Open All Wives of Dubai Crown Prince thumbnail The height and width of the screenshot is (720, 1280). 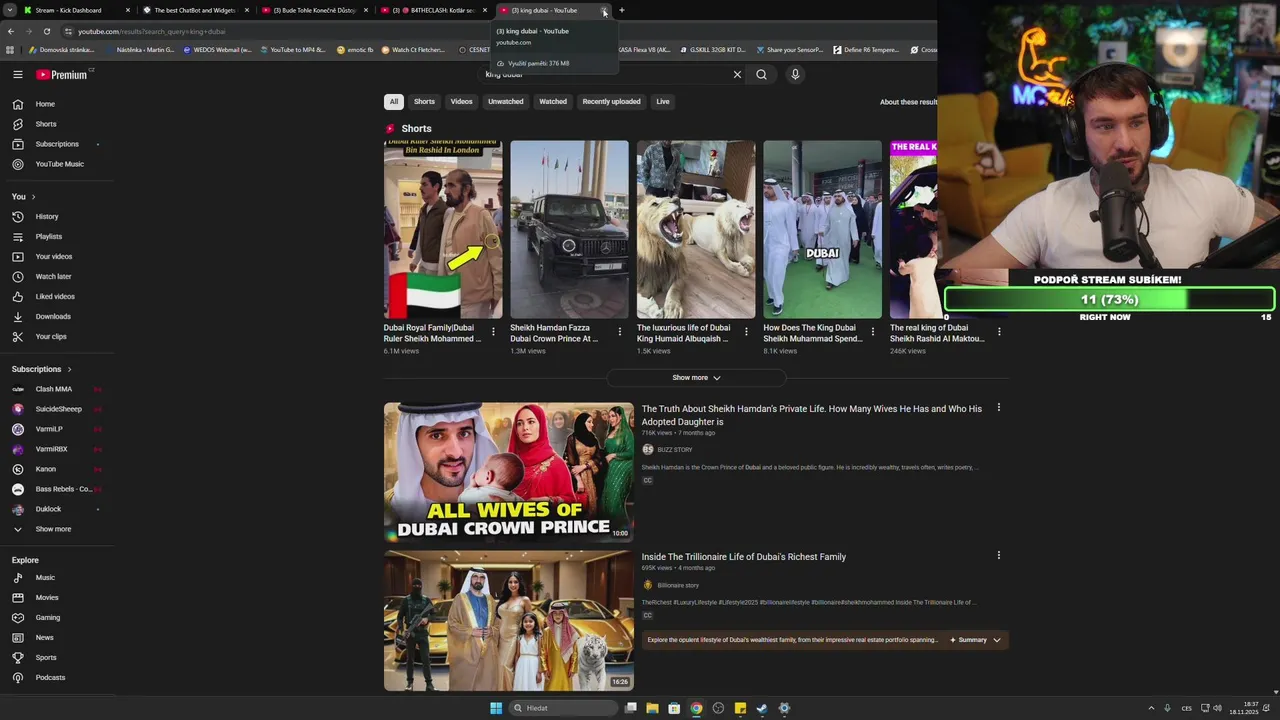point(508,472)
